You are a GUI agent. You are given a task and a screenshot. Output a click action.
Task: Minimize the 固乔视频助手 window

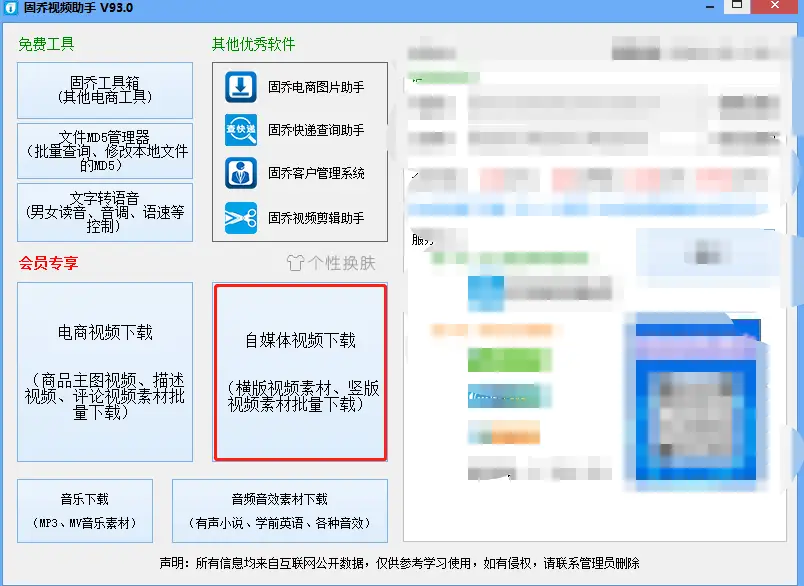(710, 7)
